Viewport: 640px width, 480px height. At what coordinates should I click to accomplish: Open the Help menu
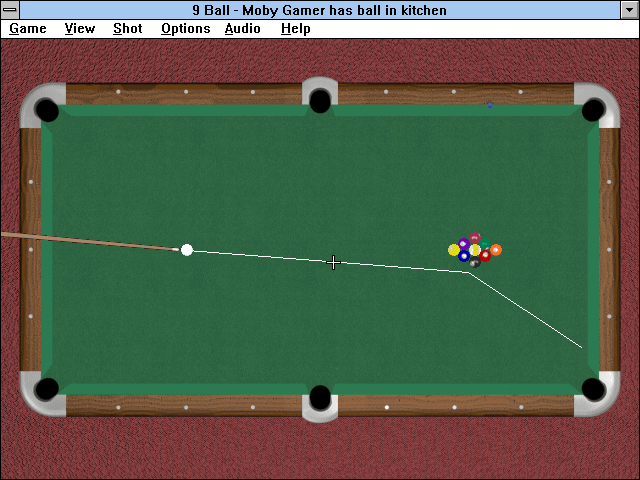[296, 29]
